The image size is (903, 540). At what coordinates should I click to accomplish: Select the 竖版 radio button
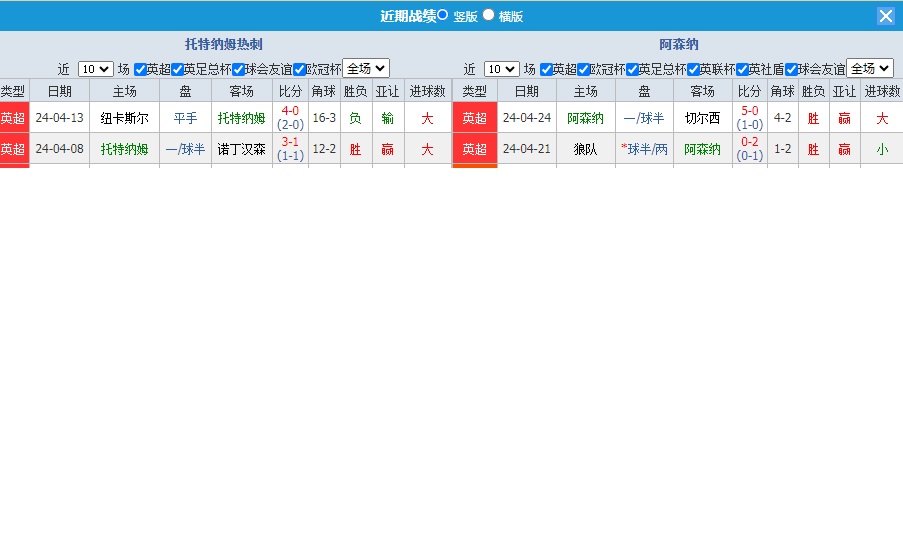442,15
